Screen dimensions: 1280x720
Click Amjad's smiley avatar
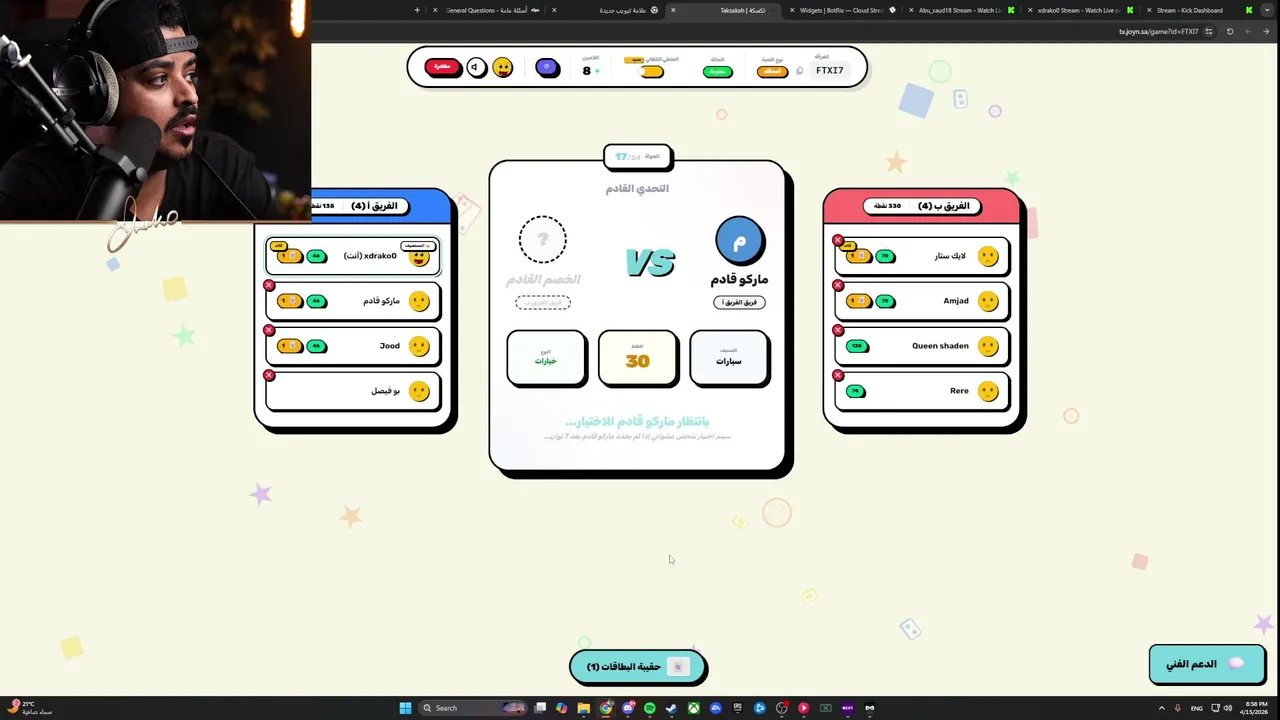click(x=988, y=301)
